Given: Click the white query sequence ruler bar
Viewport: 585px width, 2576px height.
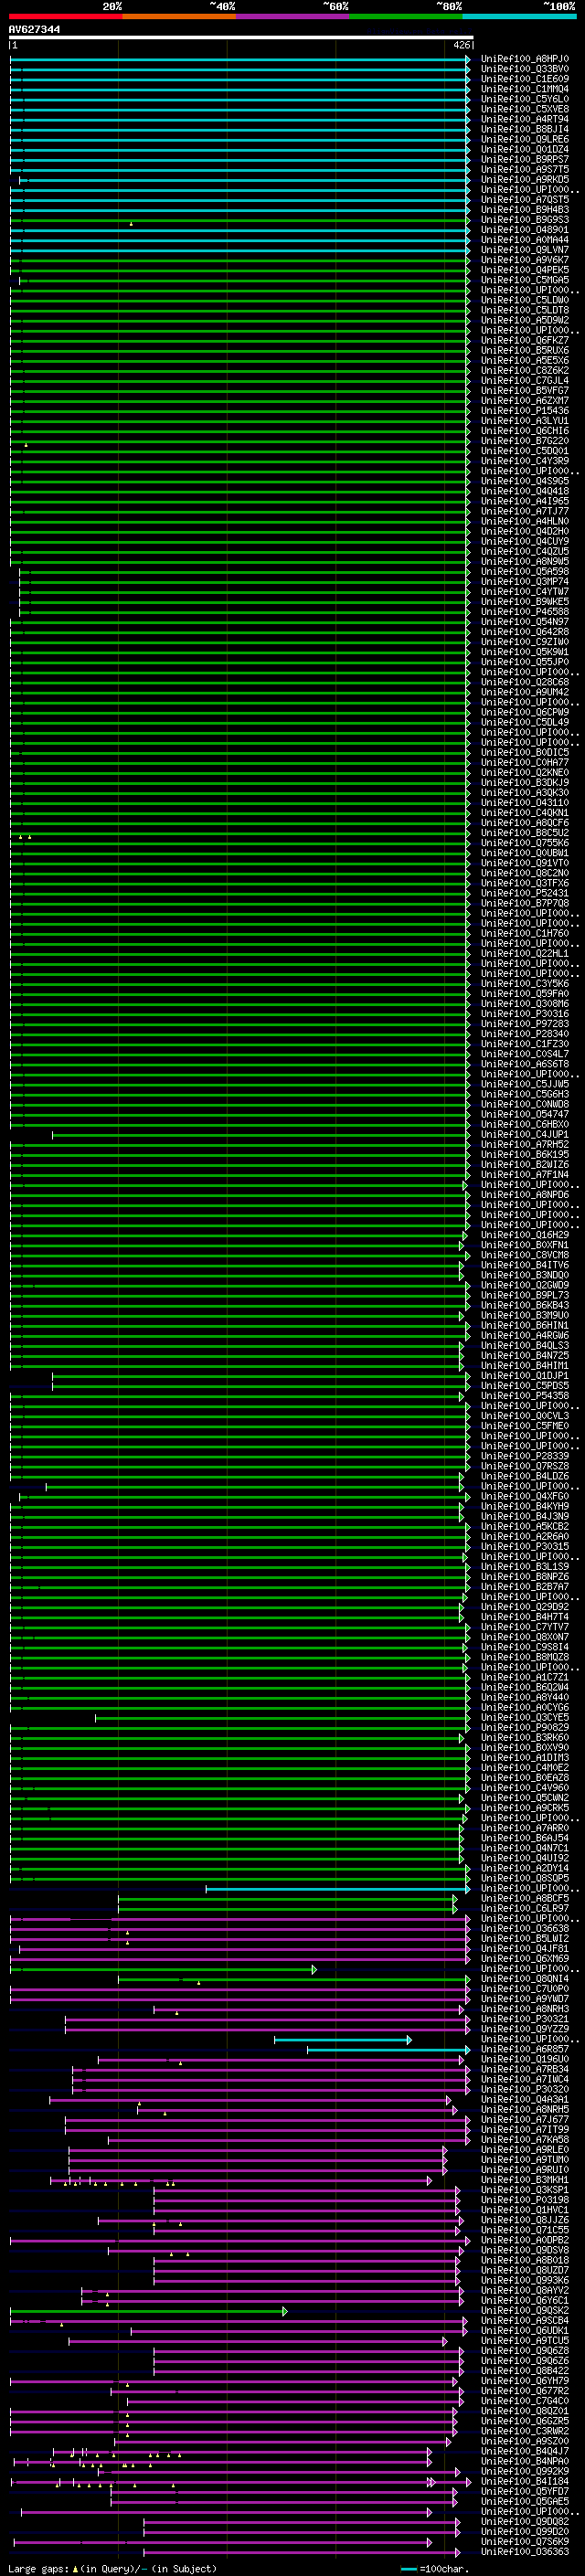Looking at the screenshot, I should pos(241,38).
